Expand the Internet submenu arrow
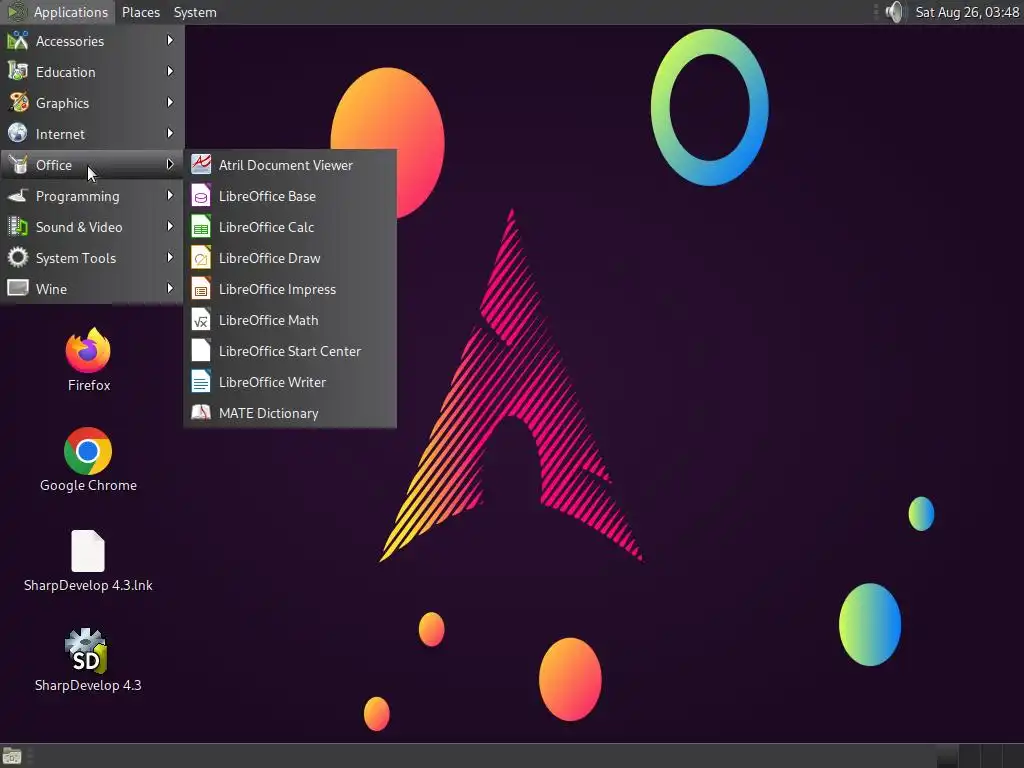This screenshot has height=768, width=1024. coord(170,133)
